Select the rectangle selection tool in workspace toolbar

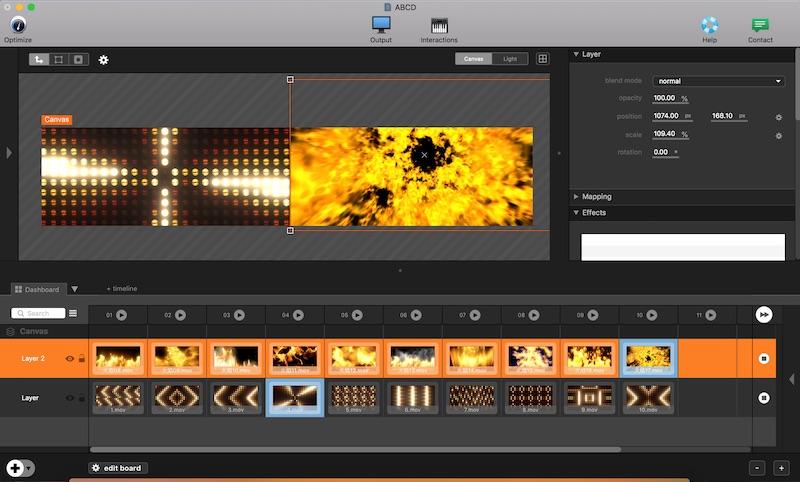[59, 60]
